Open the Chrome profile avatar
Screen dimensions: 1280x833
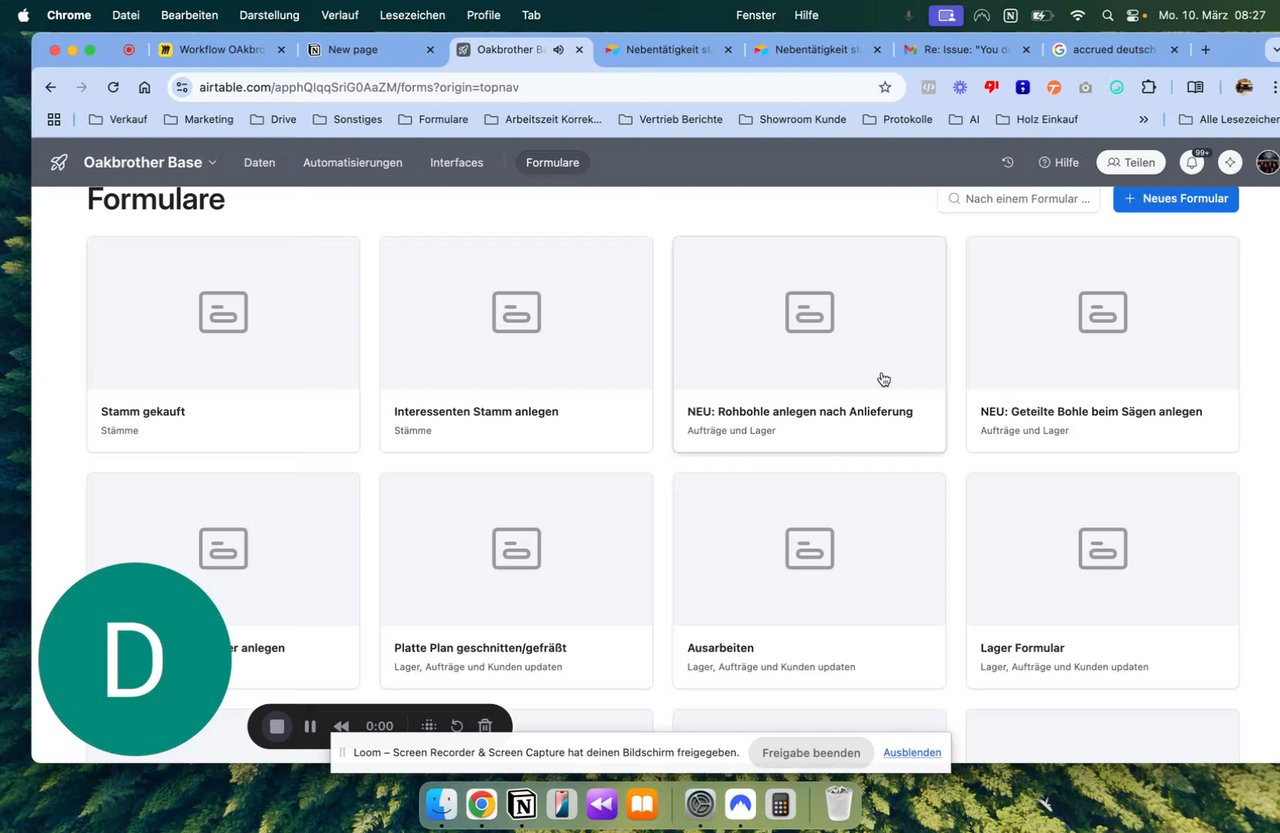tap(1244, 87)
